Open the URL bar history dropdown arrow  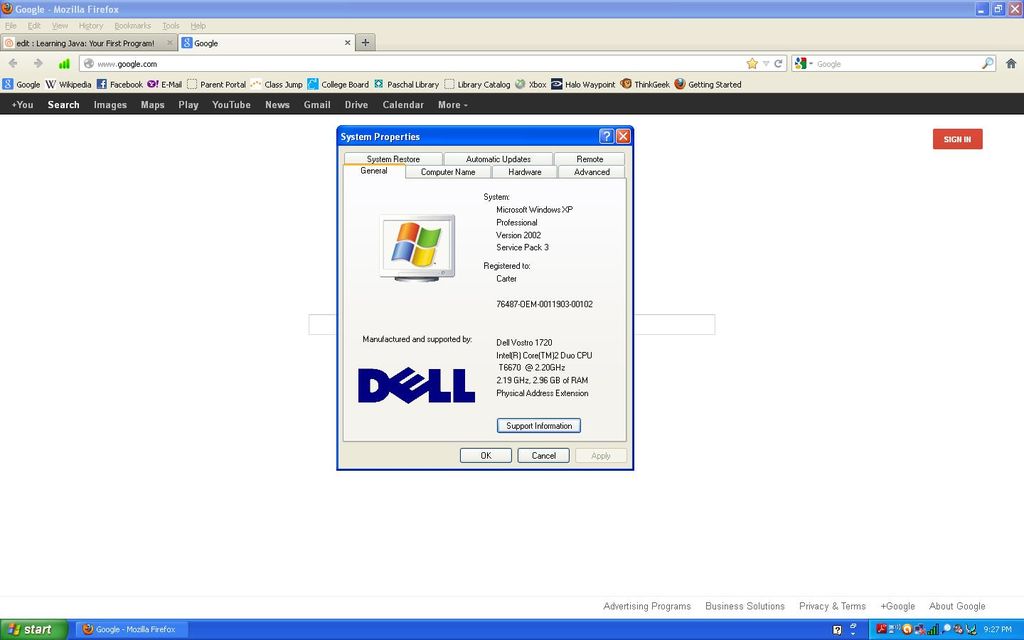pos(766,63)
